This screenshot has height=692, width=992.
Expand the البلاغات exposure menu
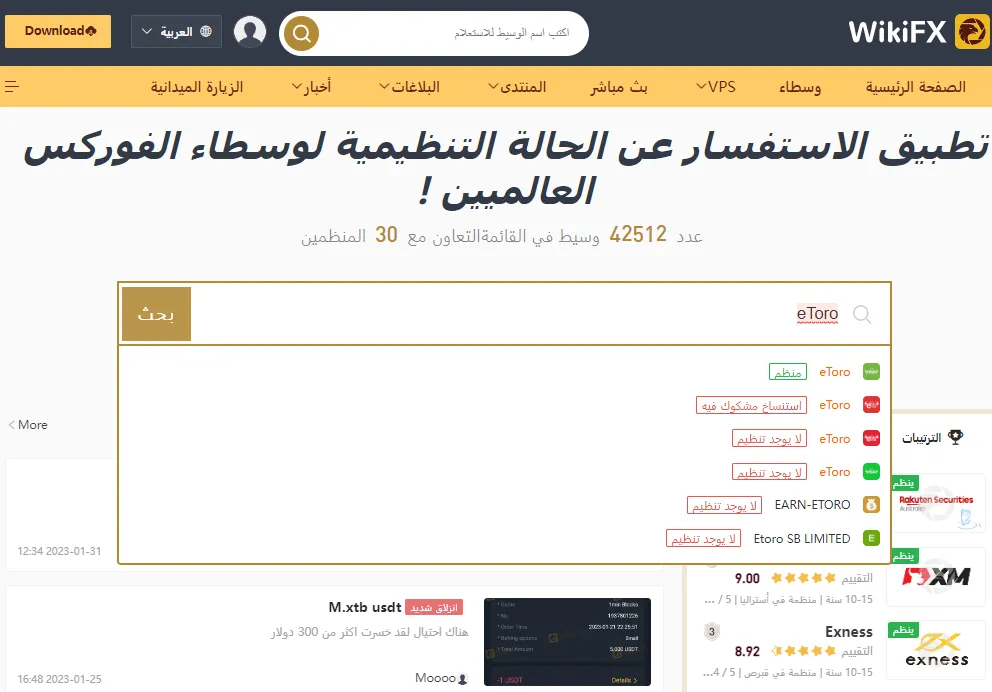(409, 87)
